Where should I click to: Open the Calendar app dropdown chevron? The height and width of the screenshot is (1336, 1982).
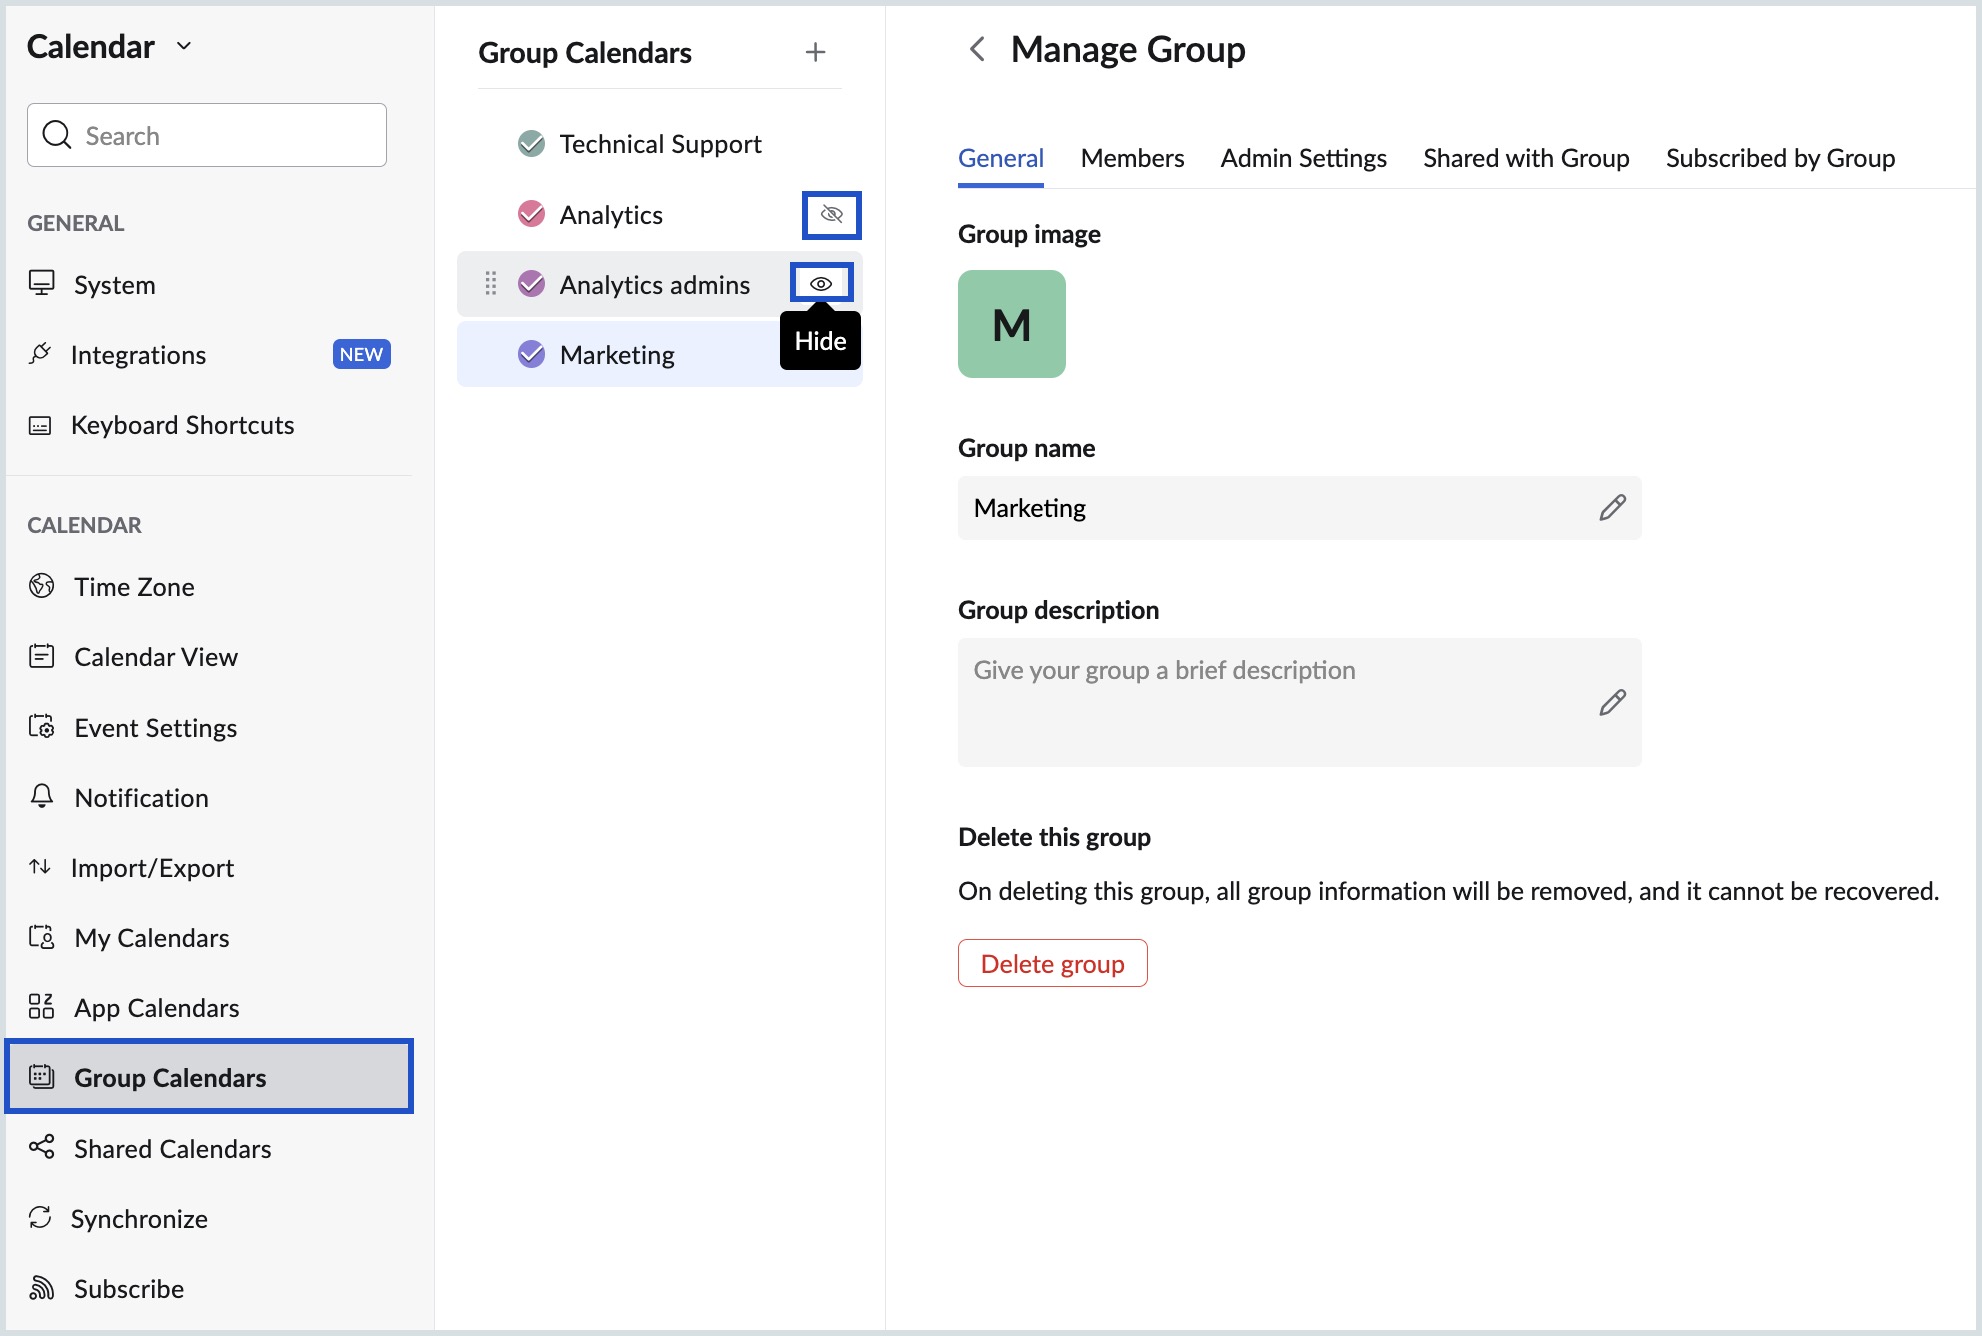tap(184, 46)
